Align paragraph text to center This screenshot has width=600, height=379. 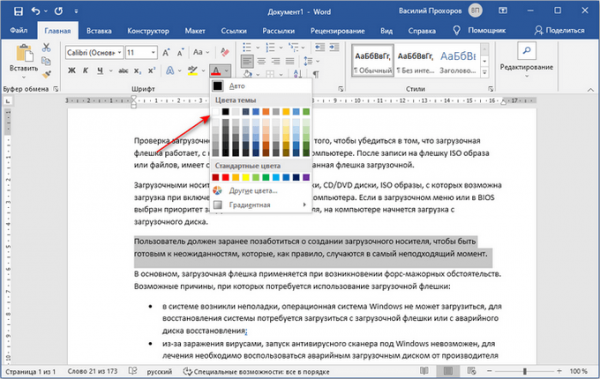(262, 61)
